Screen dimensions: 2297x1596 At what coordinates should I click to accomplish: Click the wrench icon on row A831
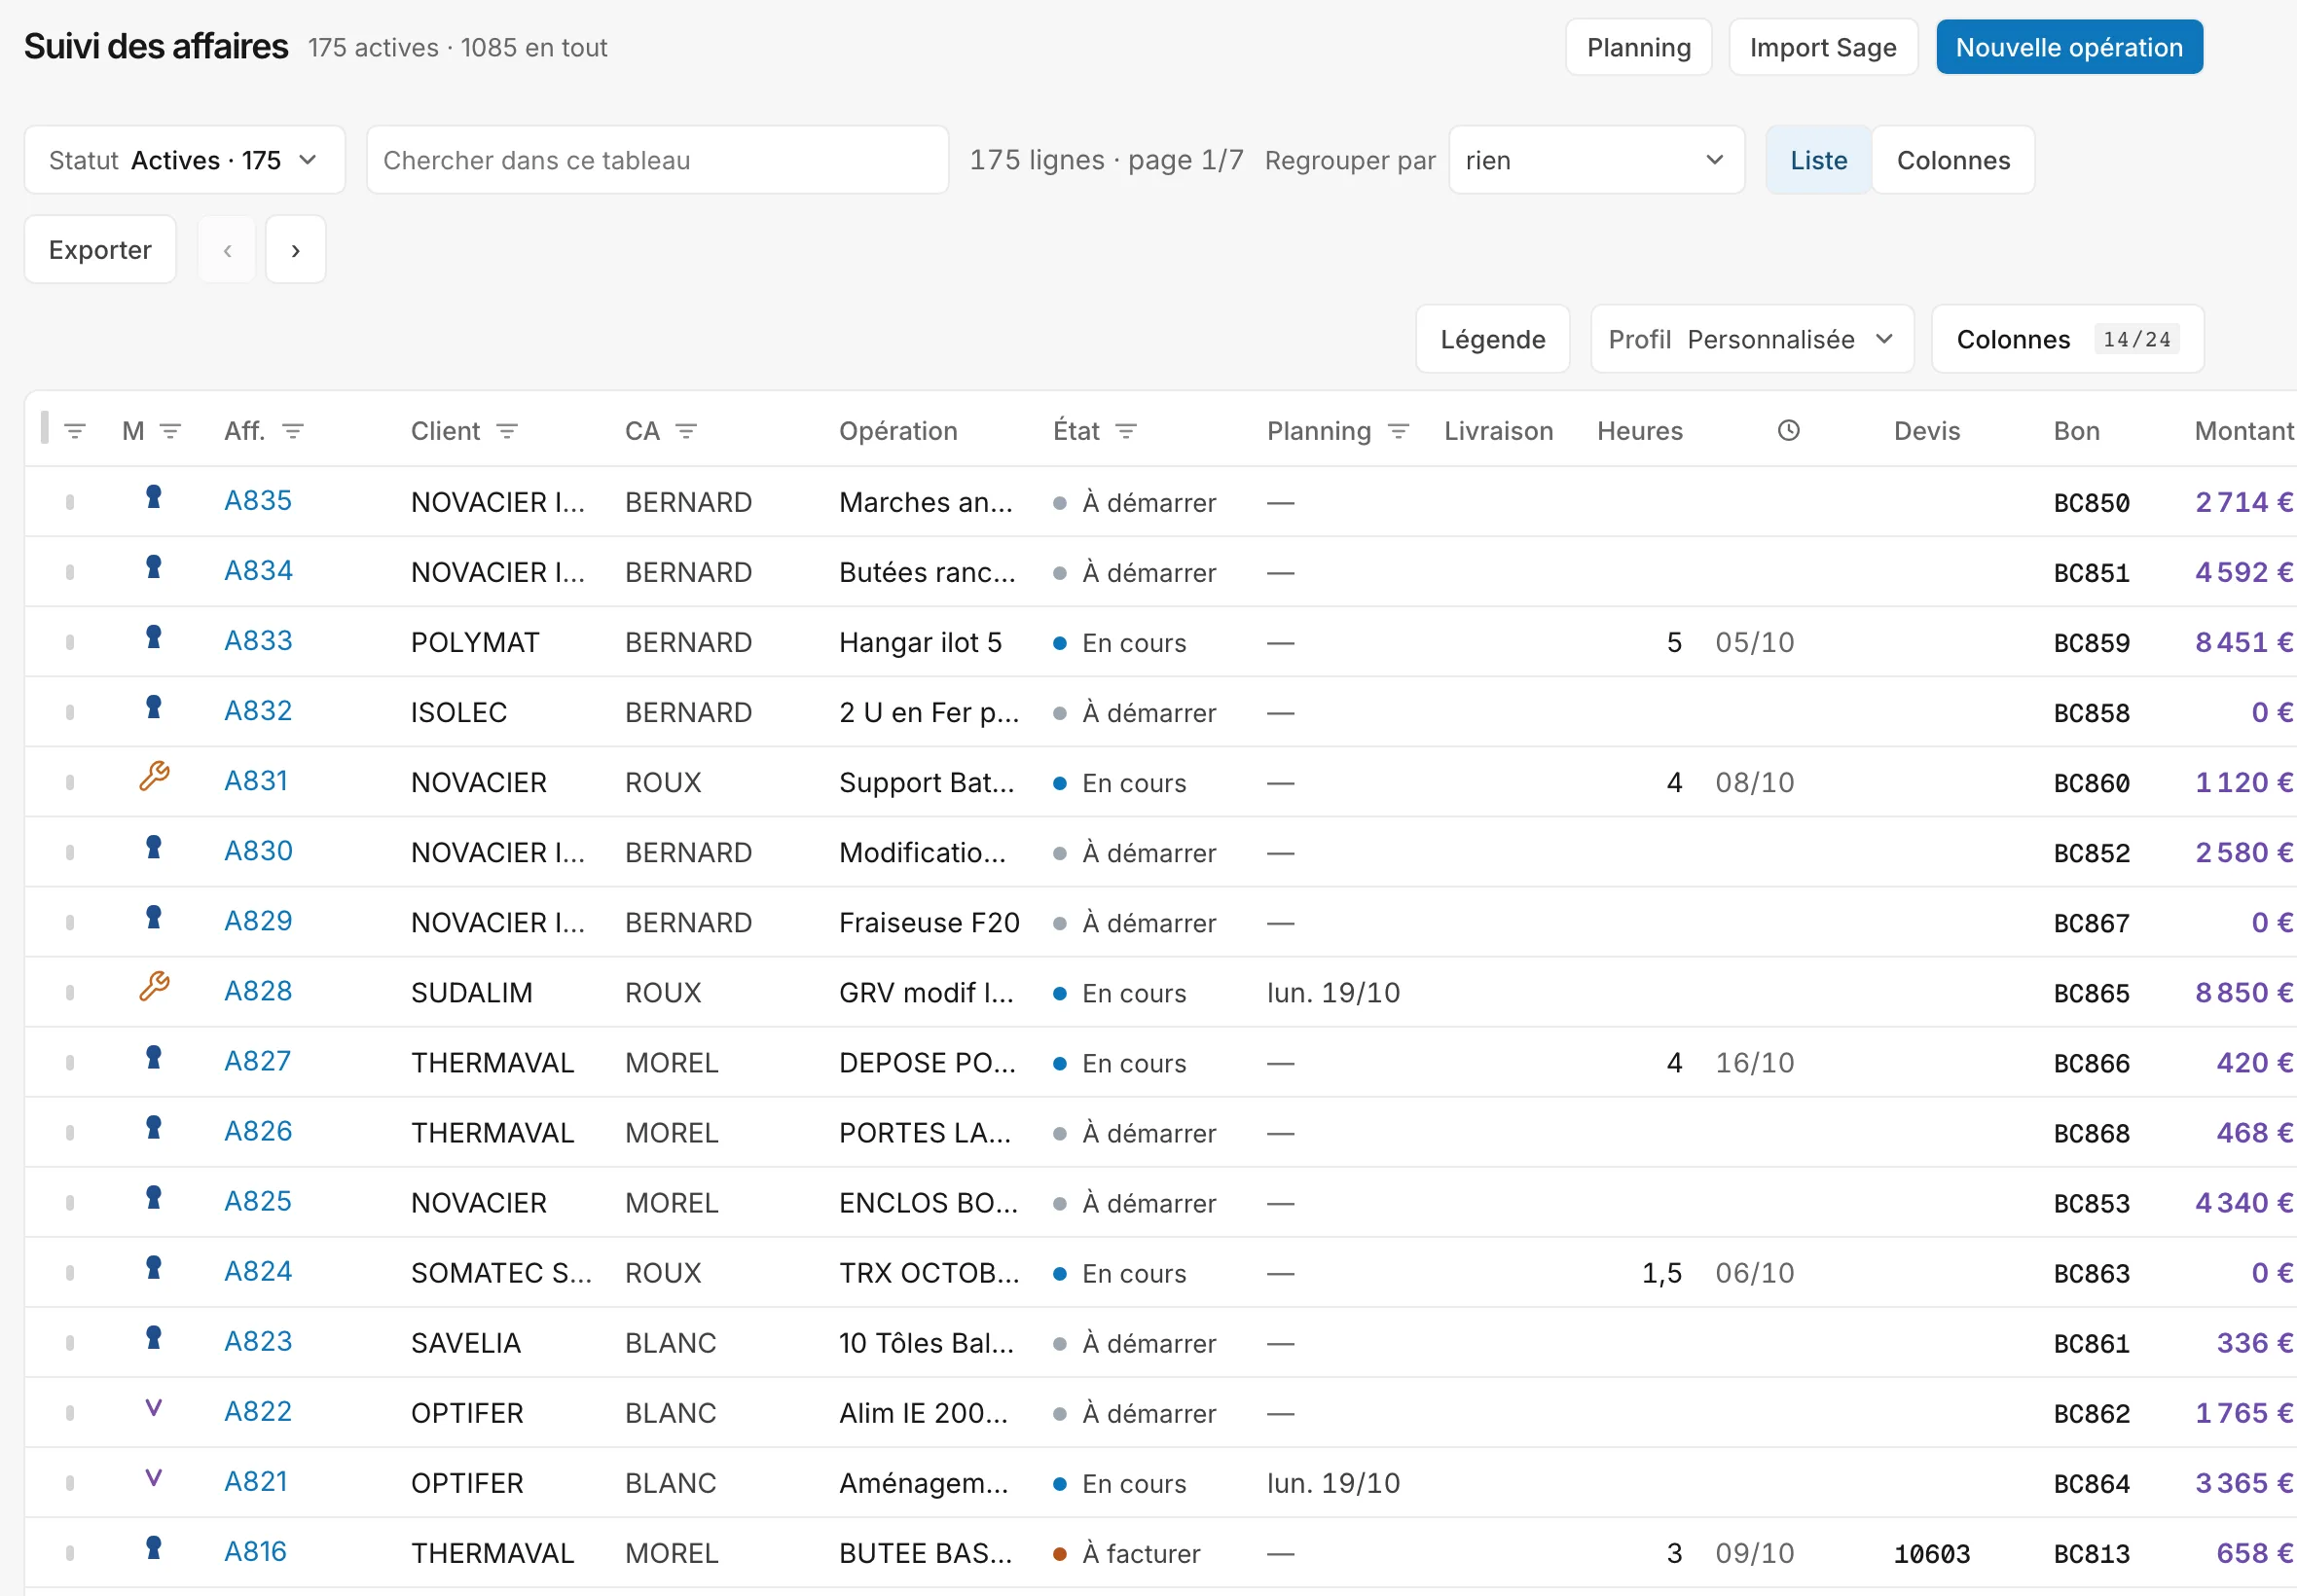pyautogui.click(x=154, y=776)
